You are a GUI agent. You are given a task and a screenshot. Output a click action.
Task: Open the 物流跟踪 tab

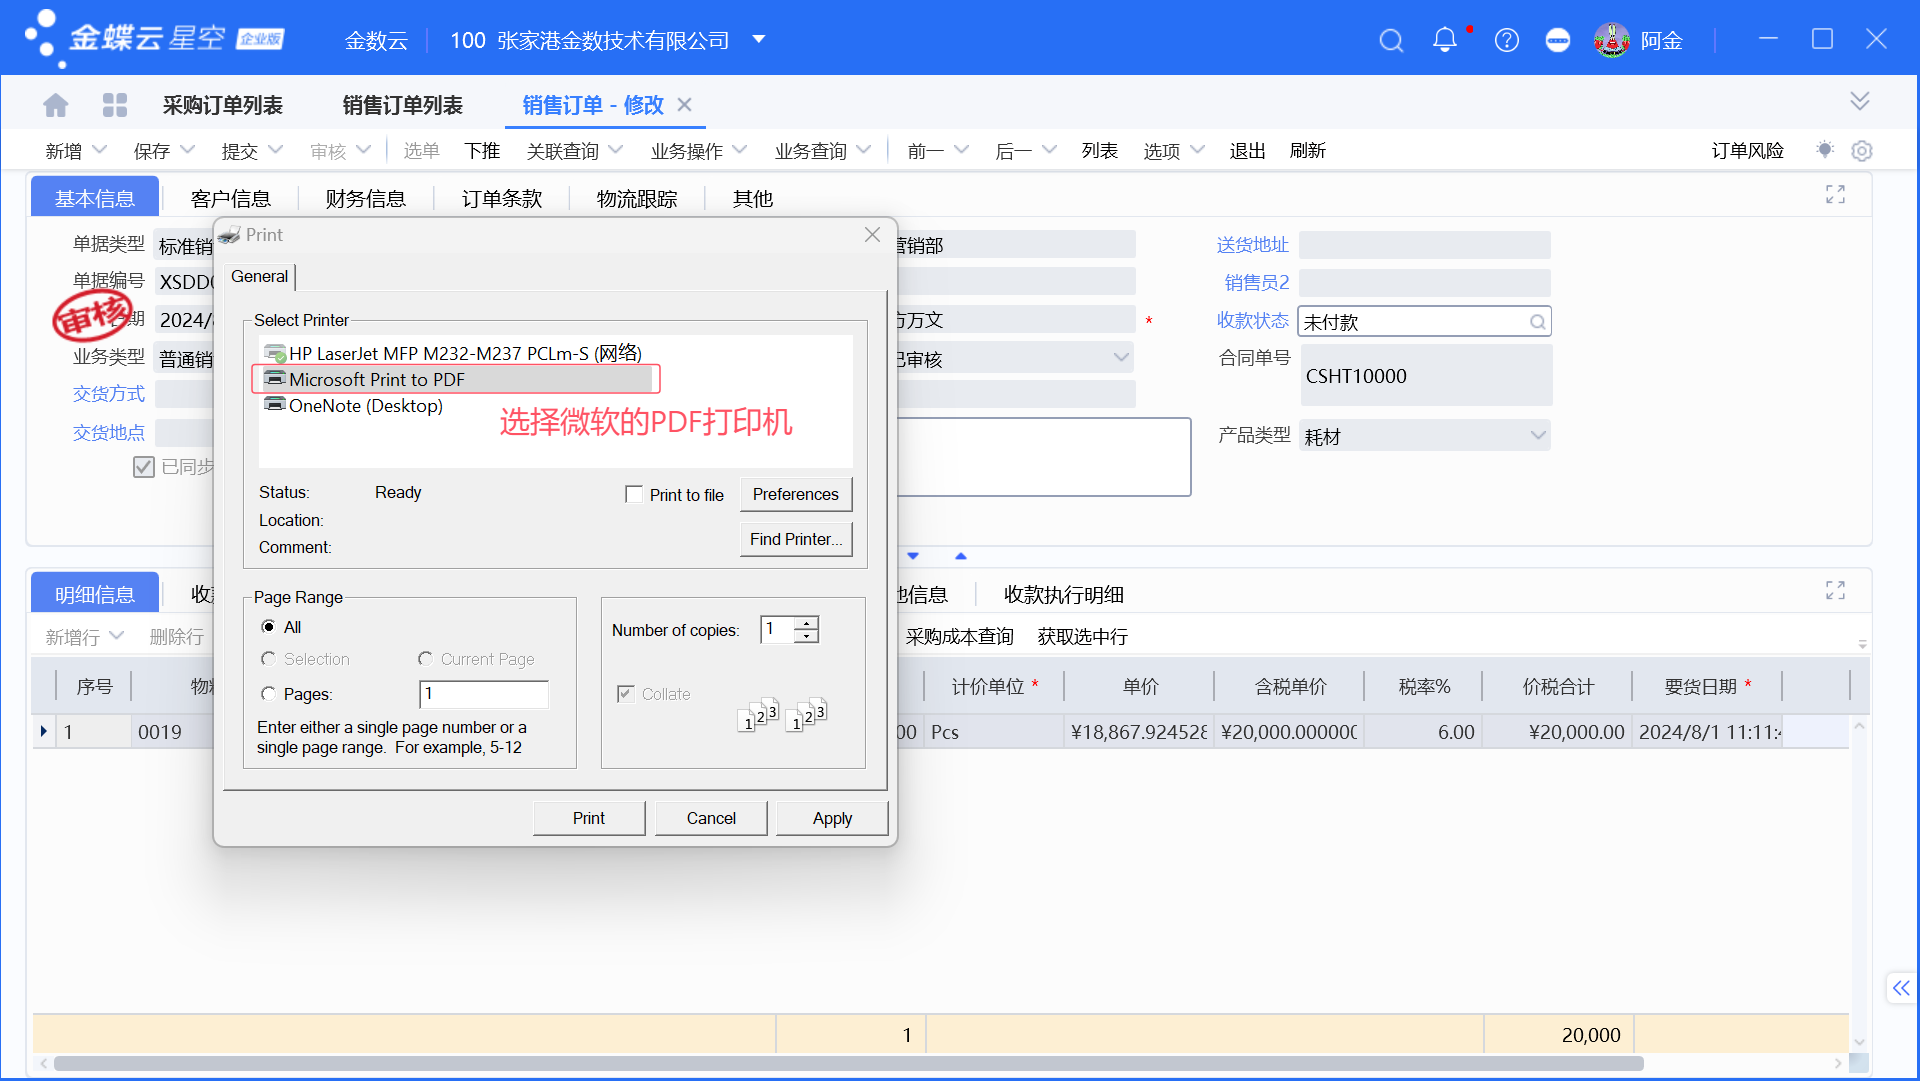[636, 198]
